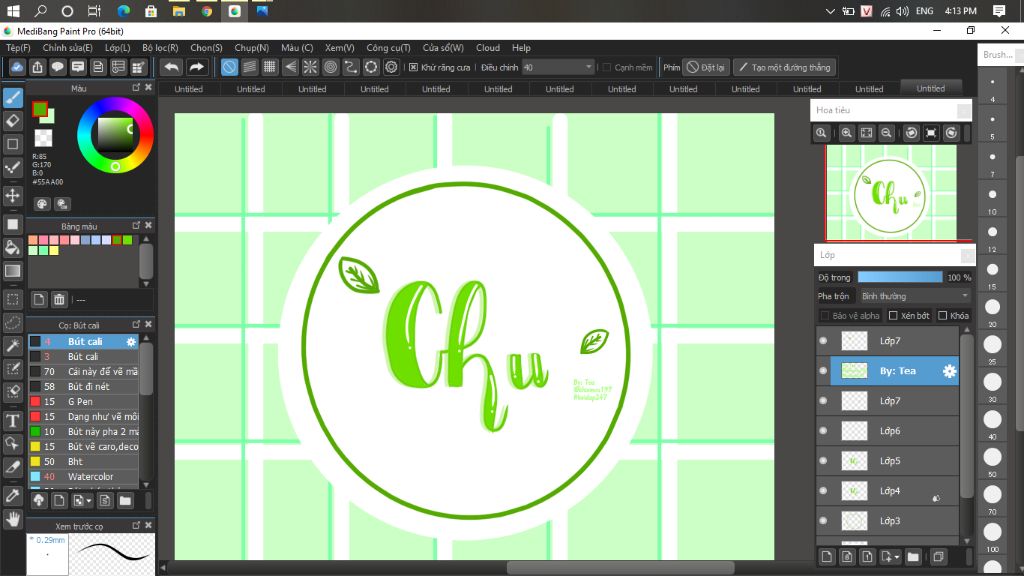Open the Công cụ(T) menu

click(x=389, y=48)
